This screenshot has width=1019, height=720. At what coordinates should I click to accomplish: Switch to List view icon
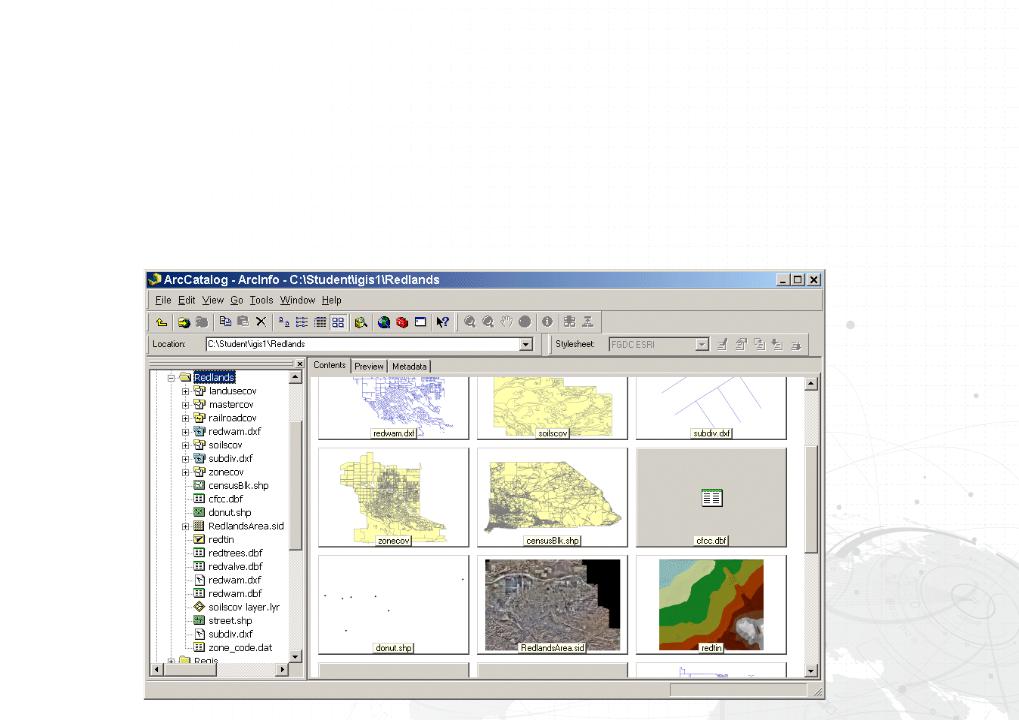[302, 322]
